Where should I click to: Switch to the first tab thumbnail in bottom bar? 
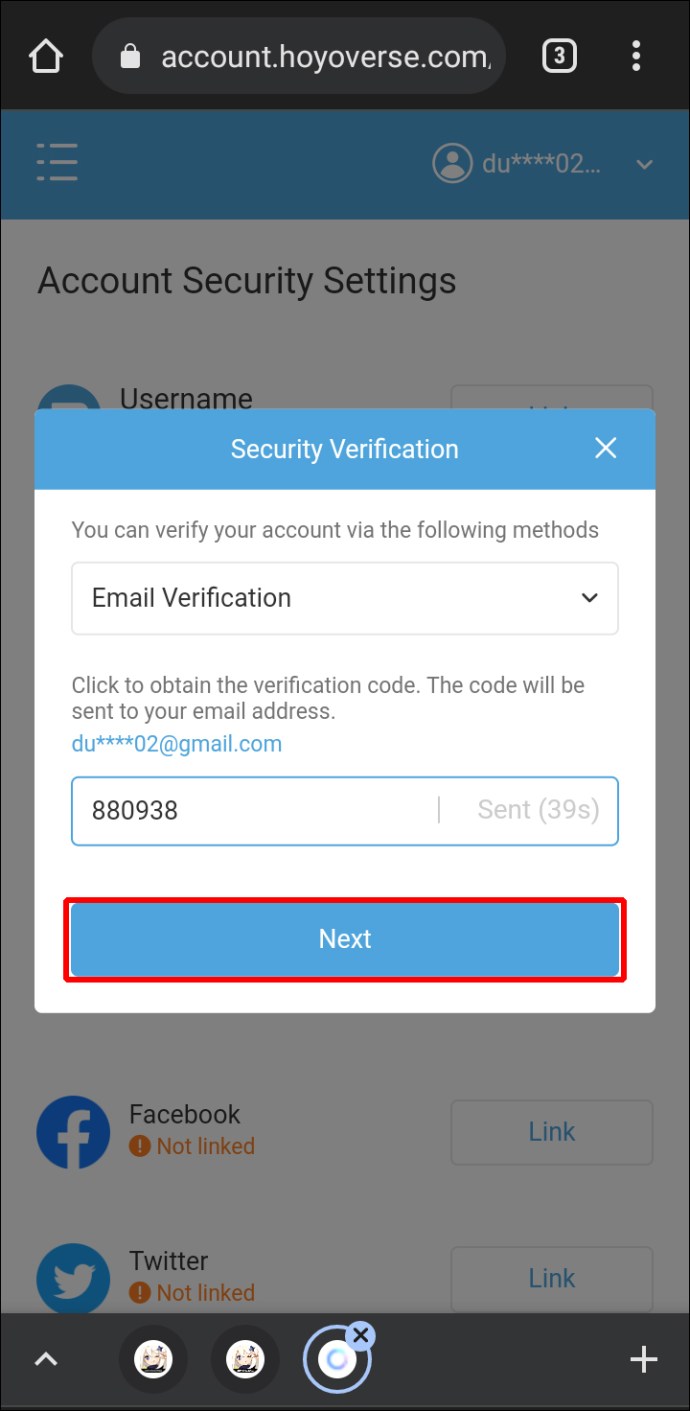pos(153,1359)
